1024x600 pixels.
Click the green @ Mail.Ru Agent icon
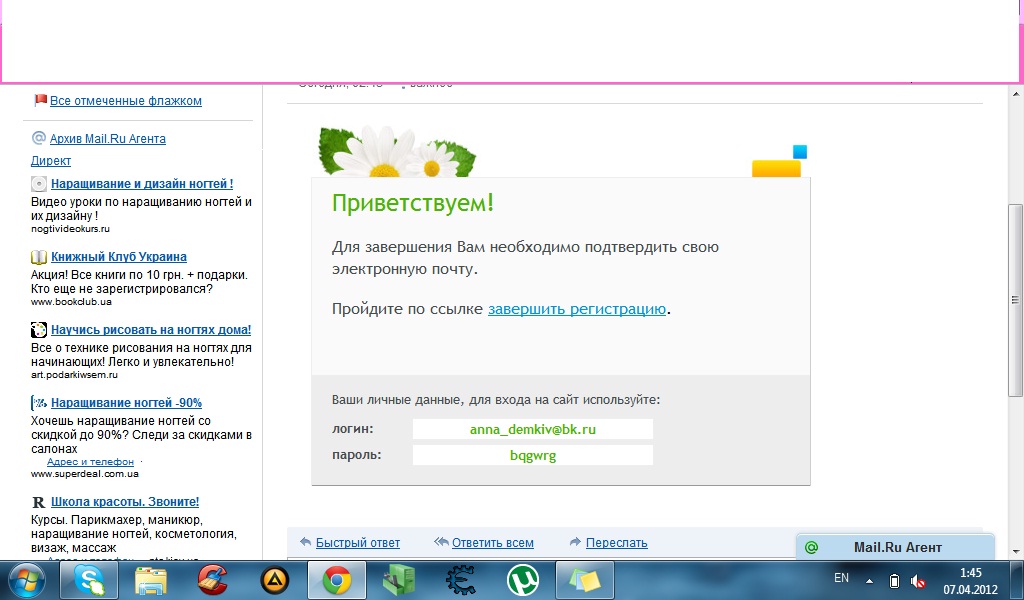(811, 547)
